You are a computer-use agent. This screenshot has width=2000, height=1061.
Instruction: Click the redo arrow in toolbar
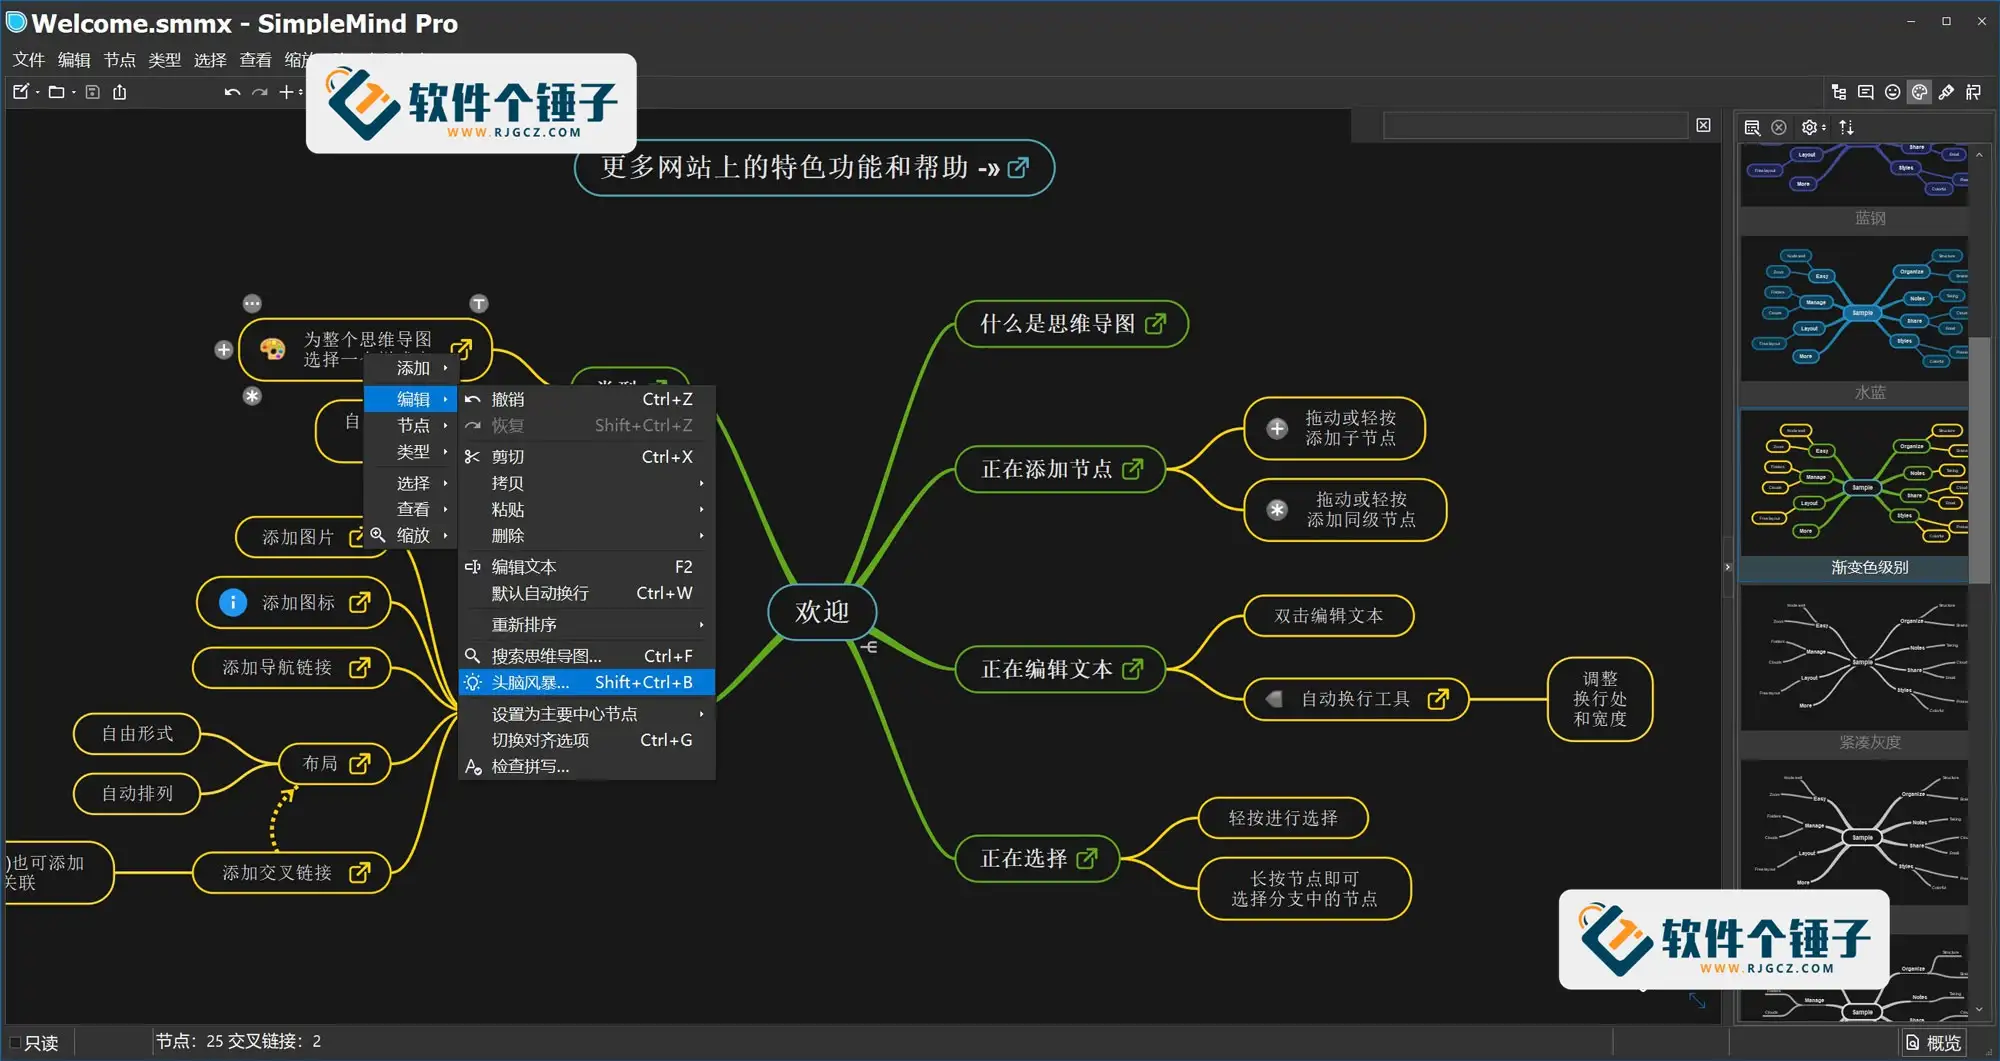260,92
